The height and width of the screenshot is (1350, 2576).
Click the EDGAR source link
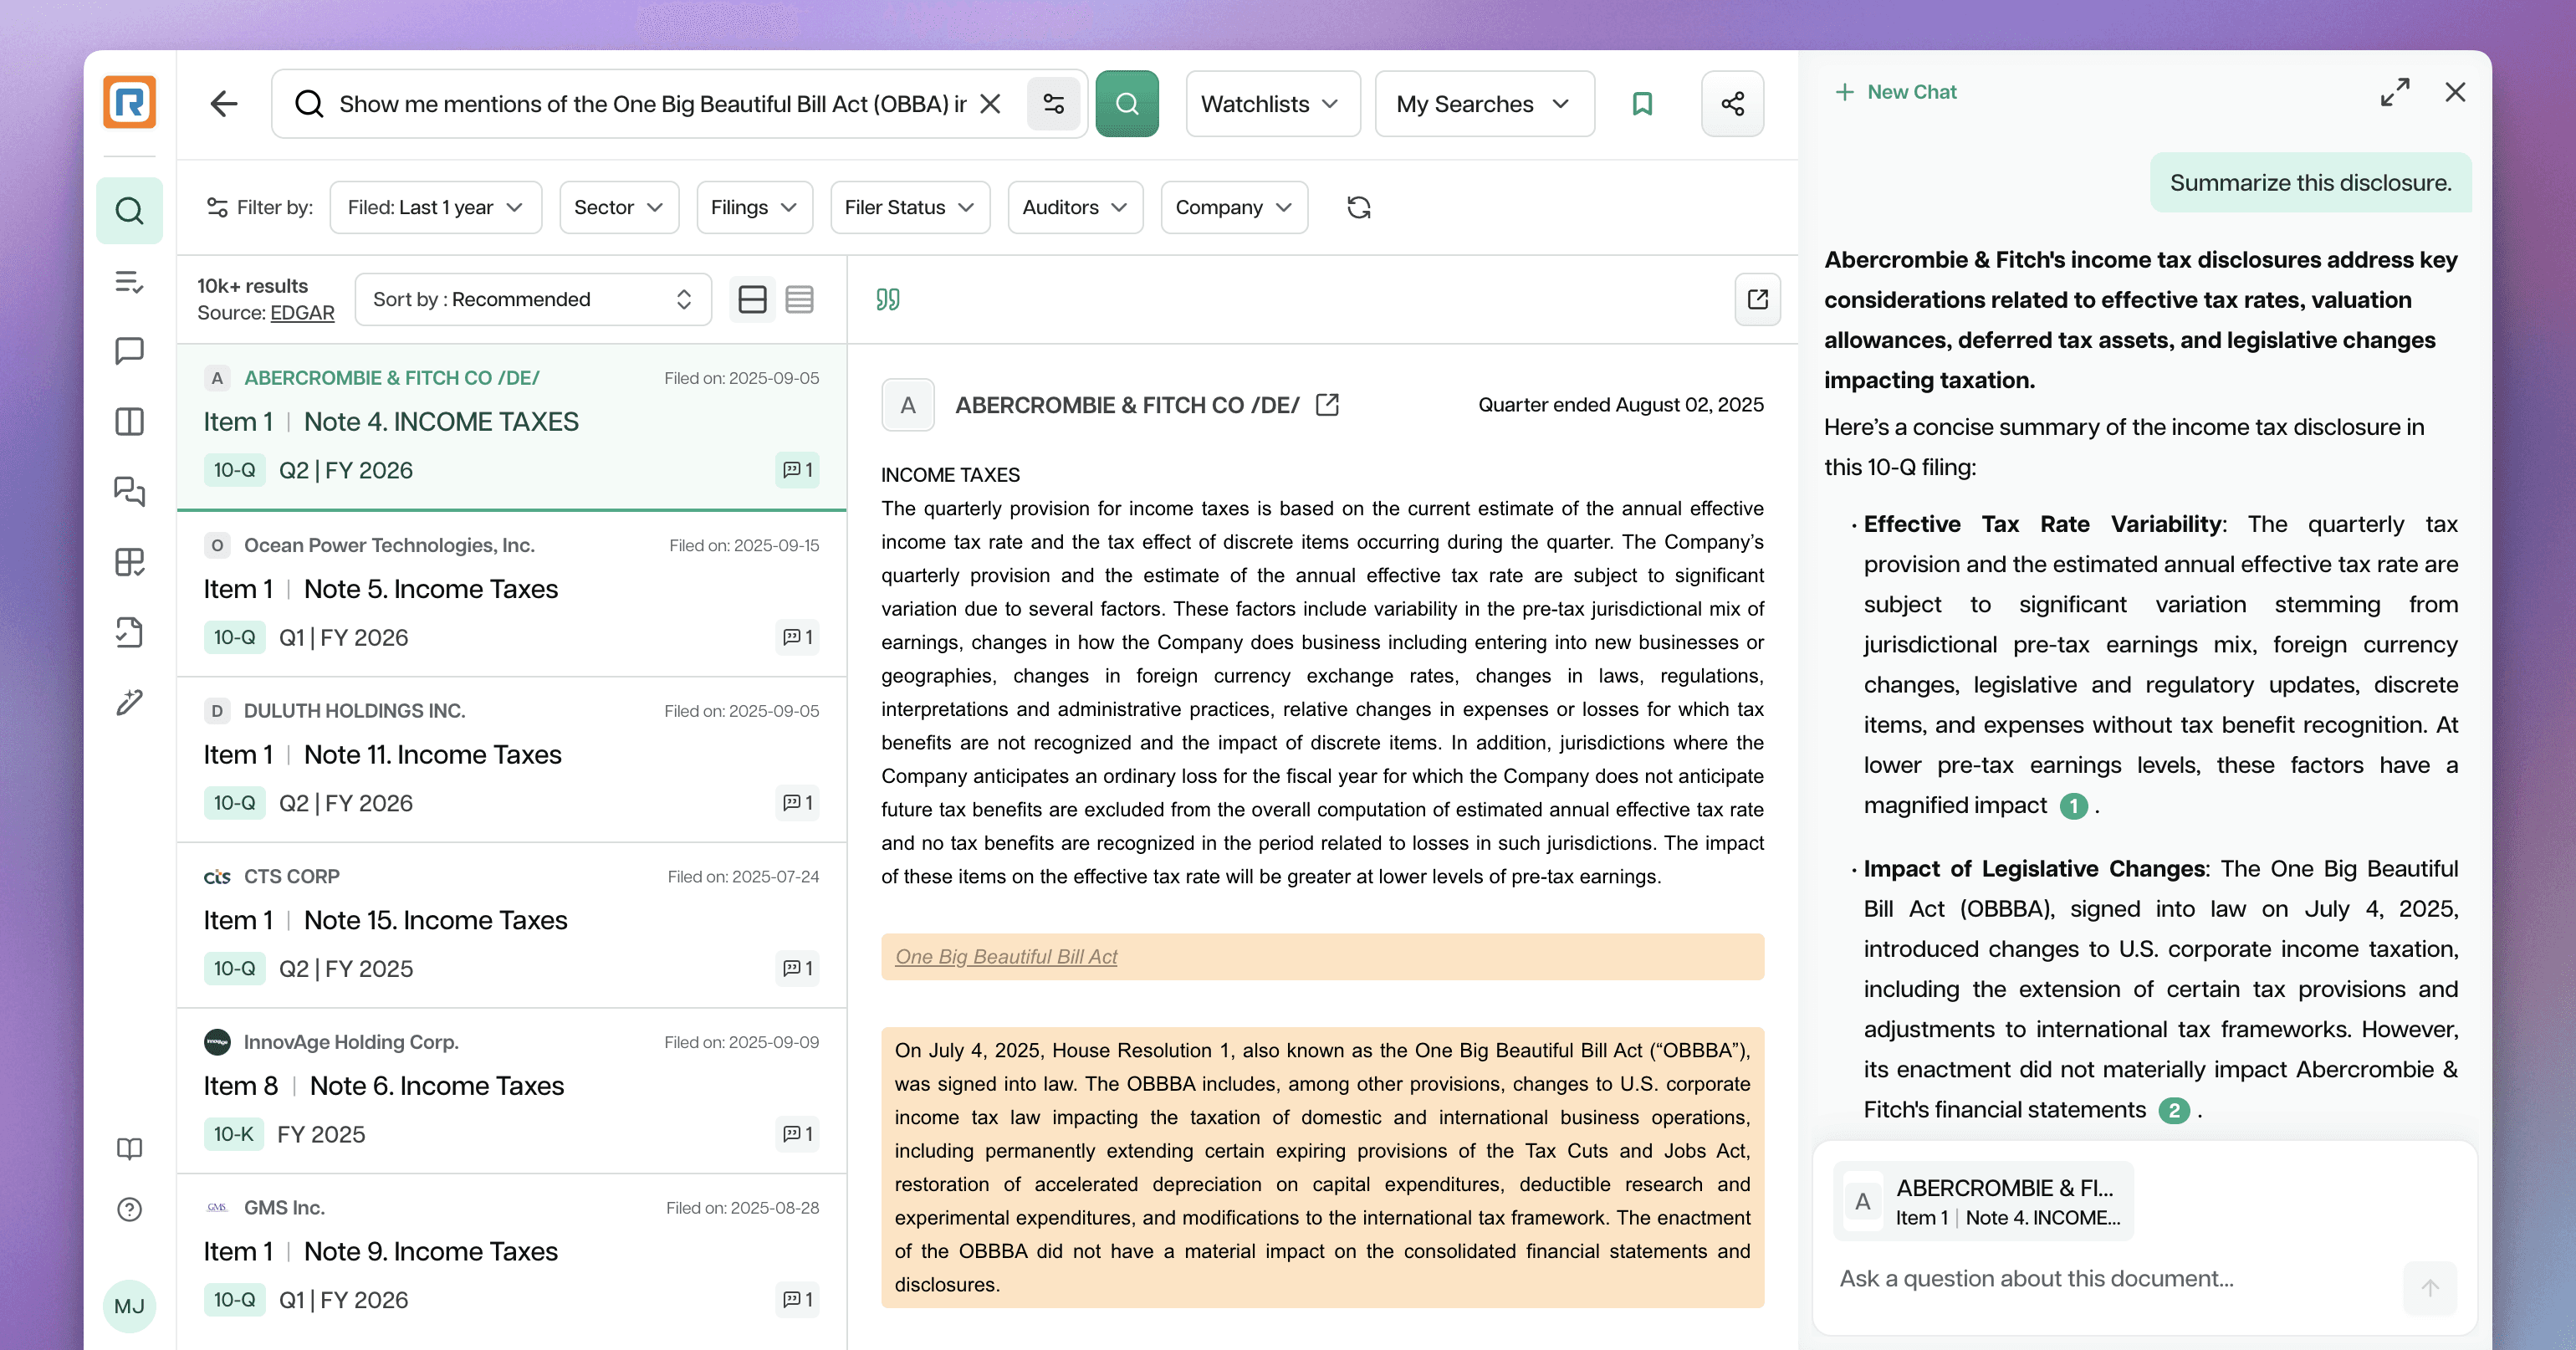[302, 313]
